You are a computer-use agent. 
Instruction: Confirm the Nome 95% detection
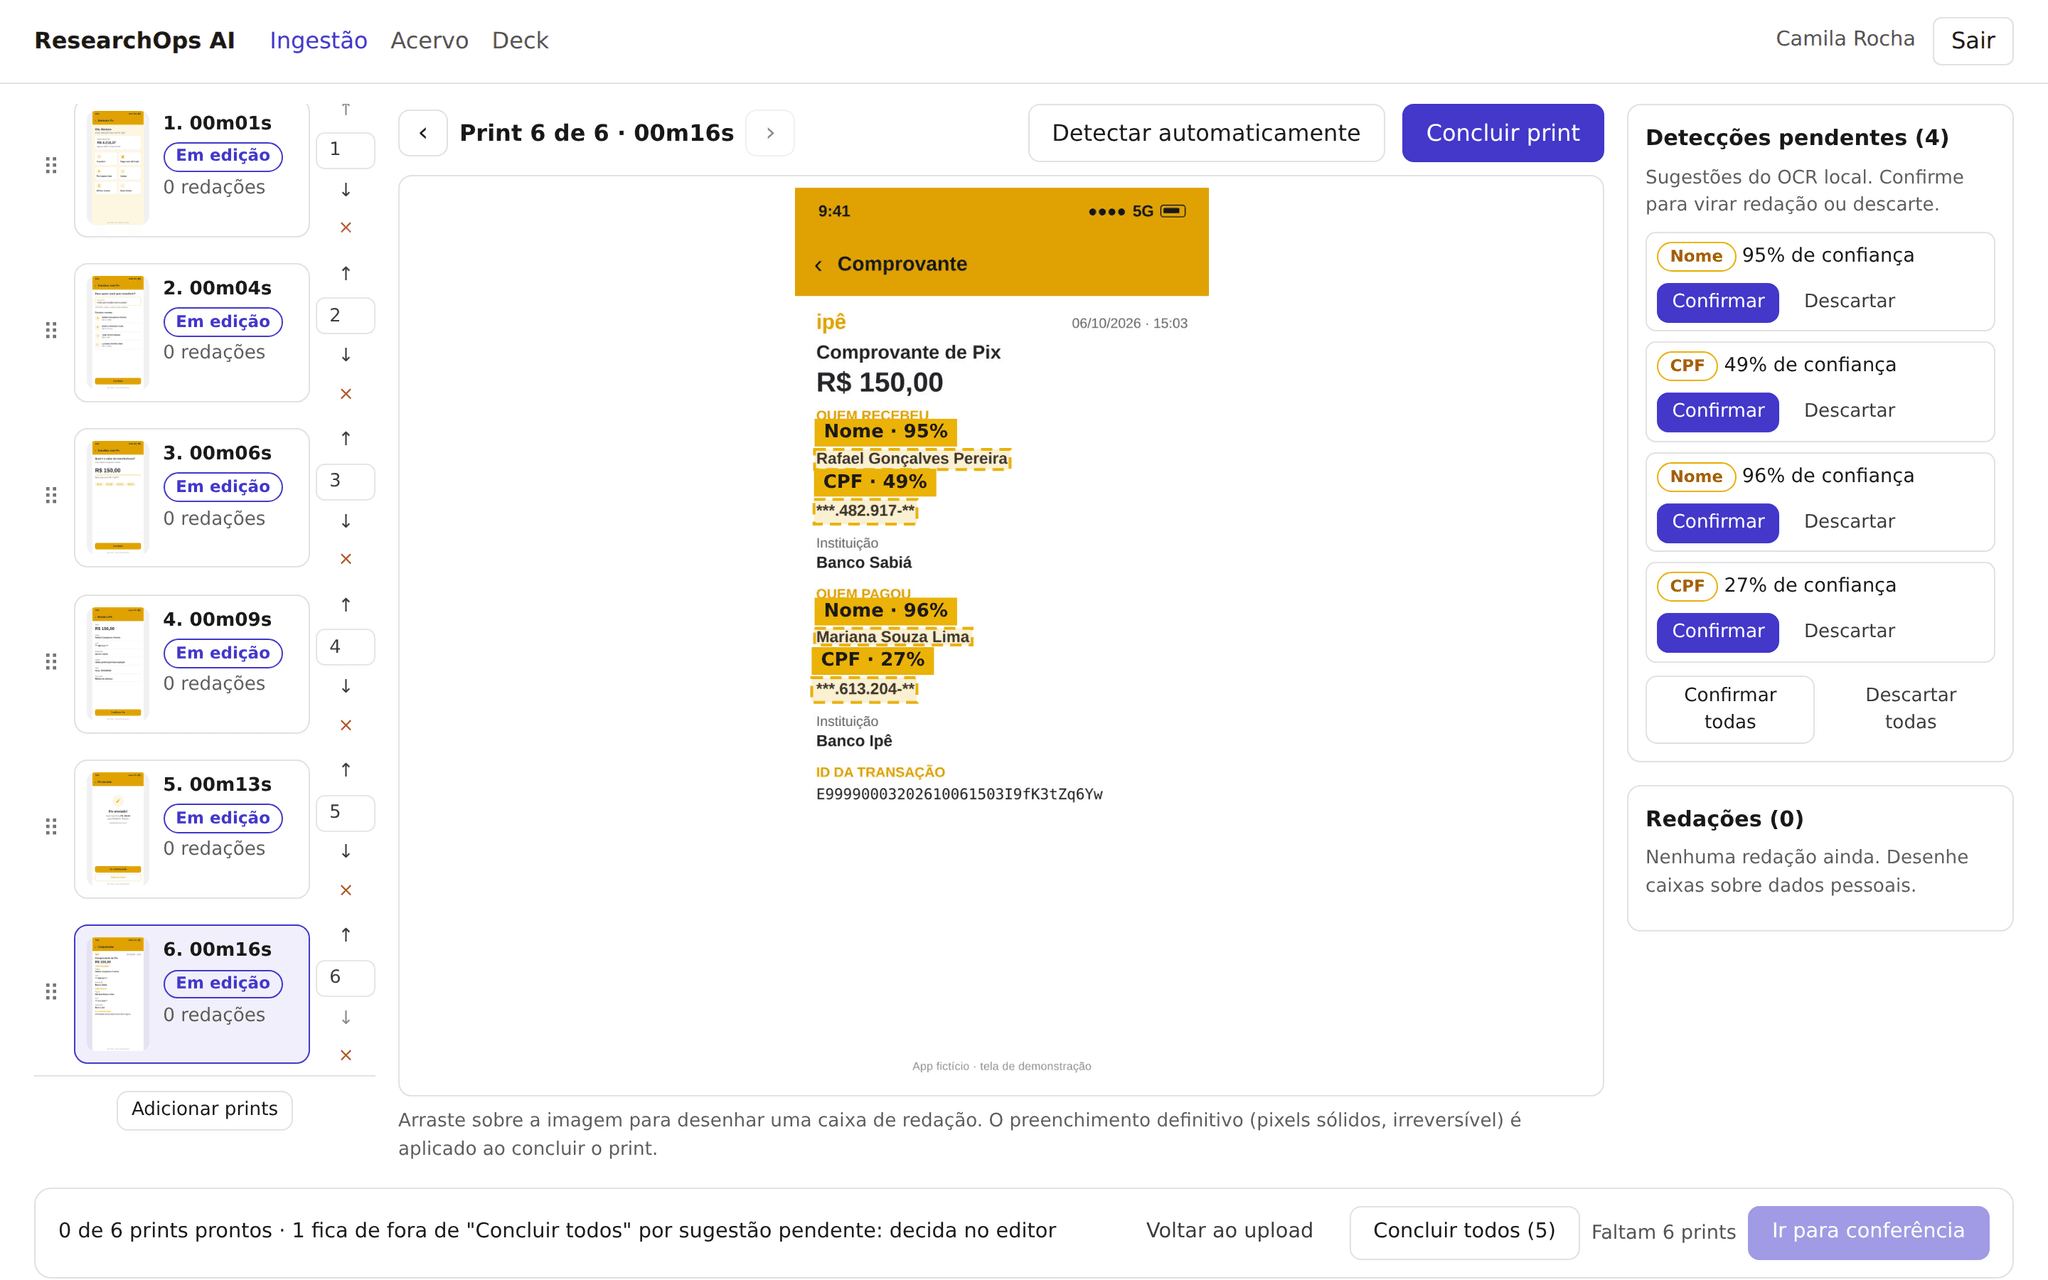[x=1717, y=302]
